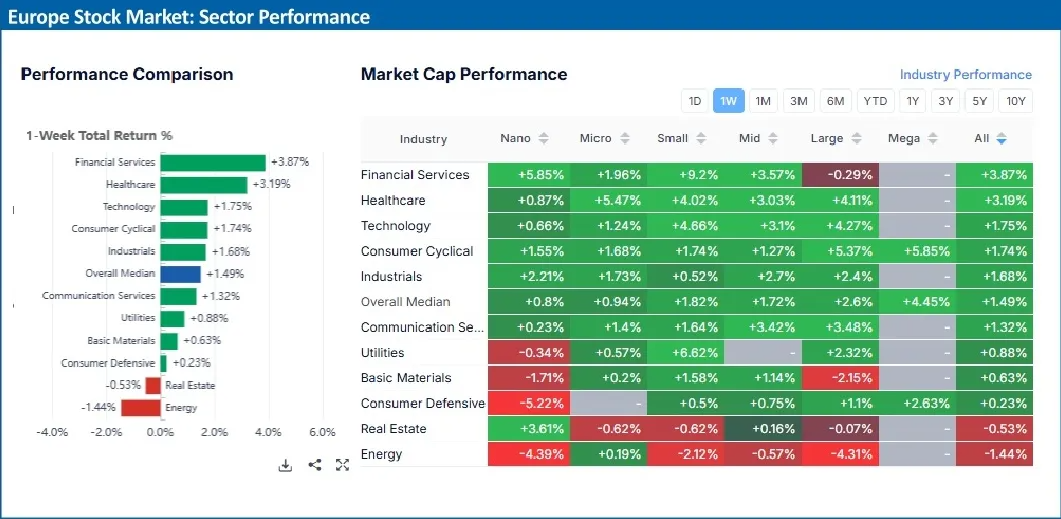Select the 1D time range

694,101
